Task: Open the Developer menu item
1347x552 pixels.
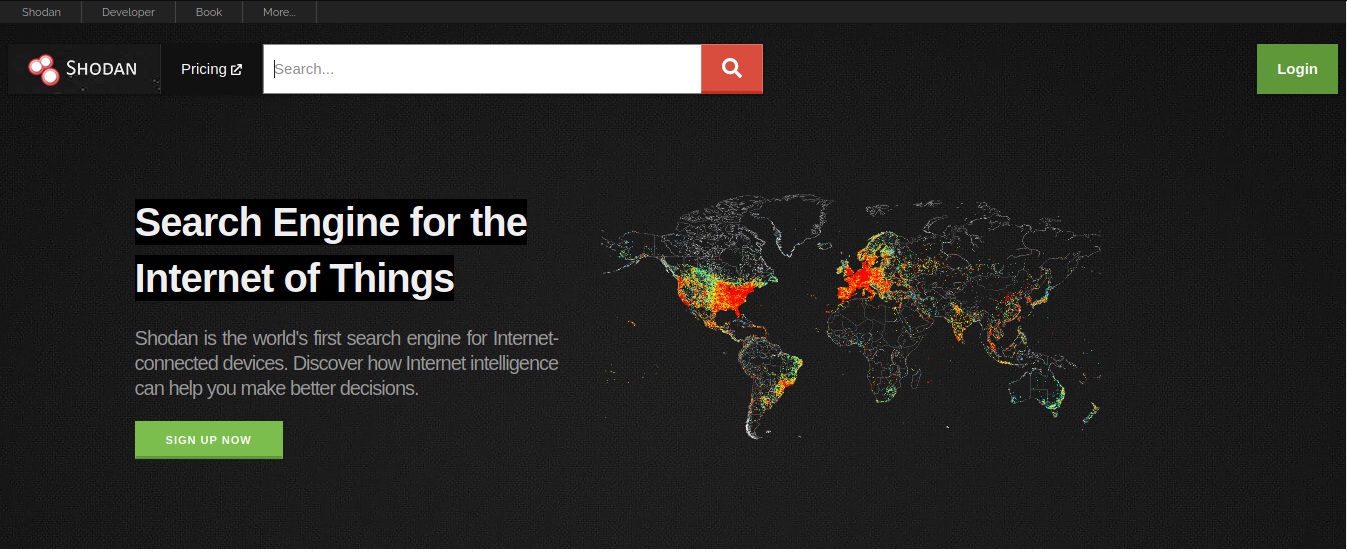Action: coord(128,12)
